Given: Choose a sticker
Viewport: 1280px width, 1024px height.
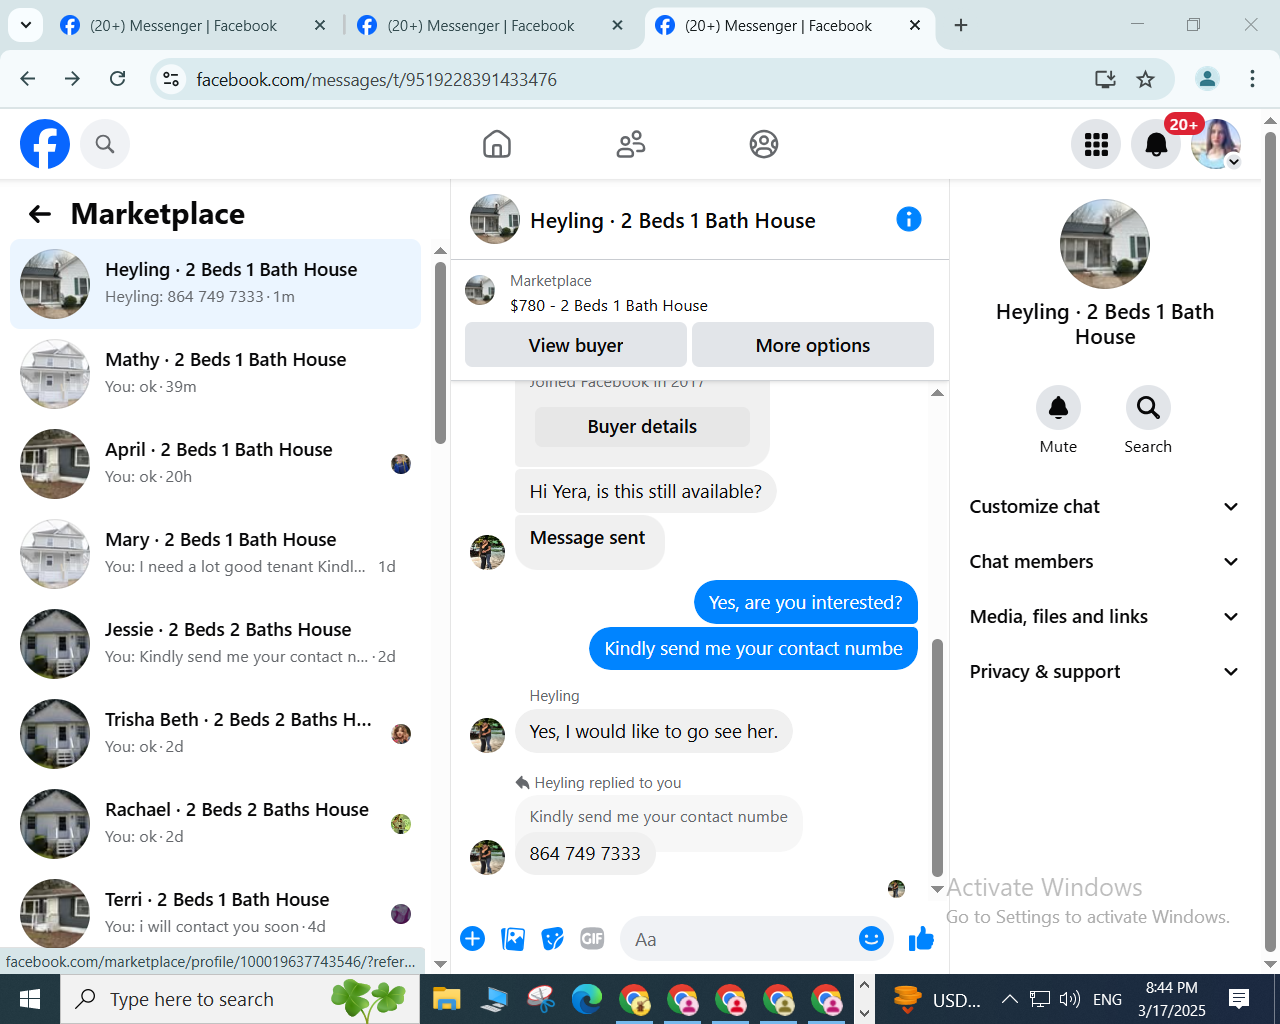Looking at the screenshot, I should (x=553, y=938).
